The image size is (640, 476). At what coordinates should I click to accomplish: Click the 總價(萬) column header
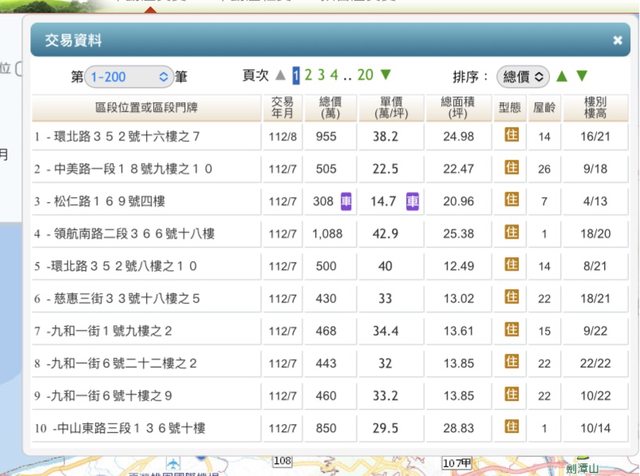tap(331, 108)
